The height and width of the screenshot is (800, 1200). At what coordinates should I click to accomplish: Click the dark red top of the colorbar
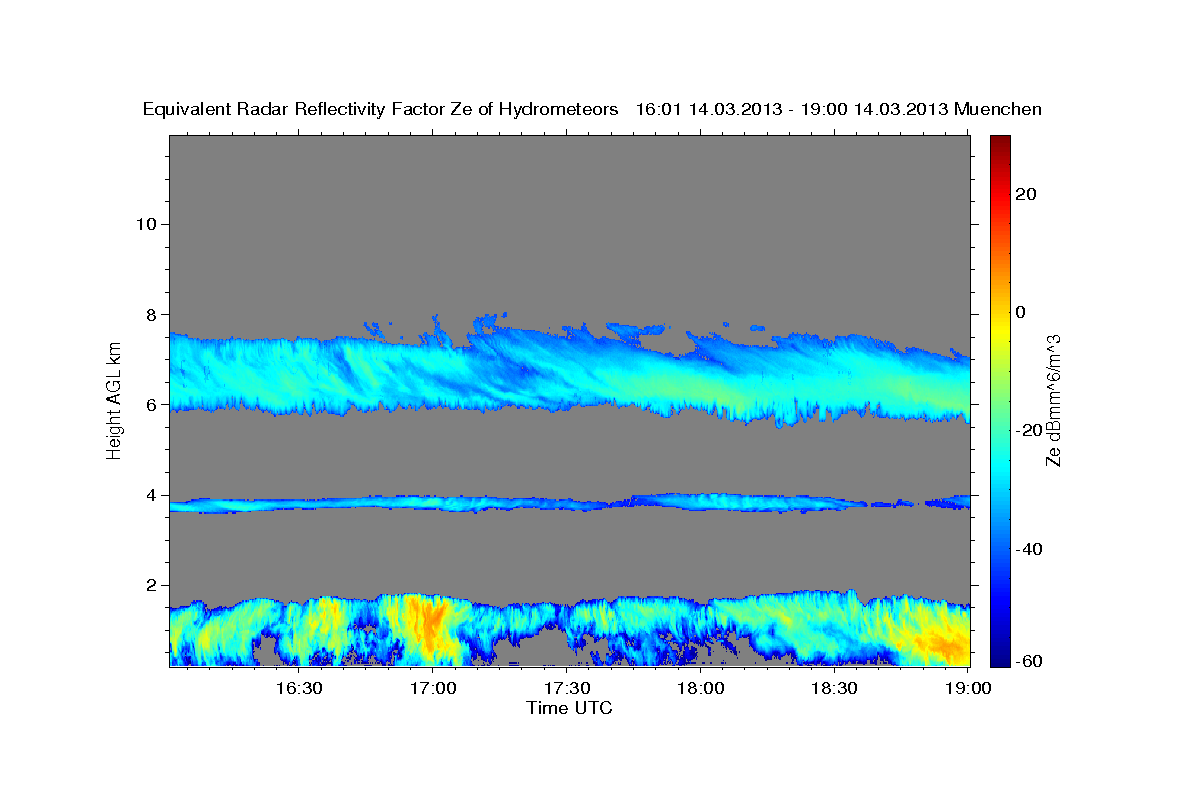tap(1000, 145)
